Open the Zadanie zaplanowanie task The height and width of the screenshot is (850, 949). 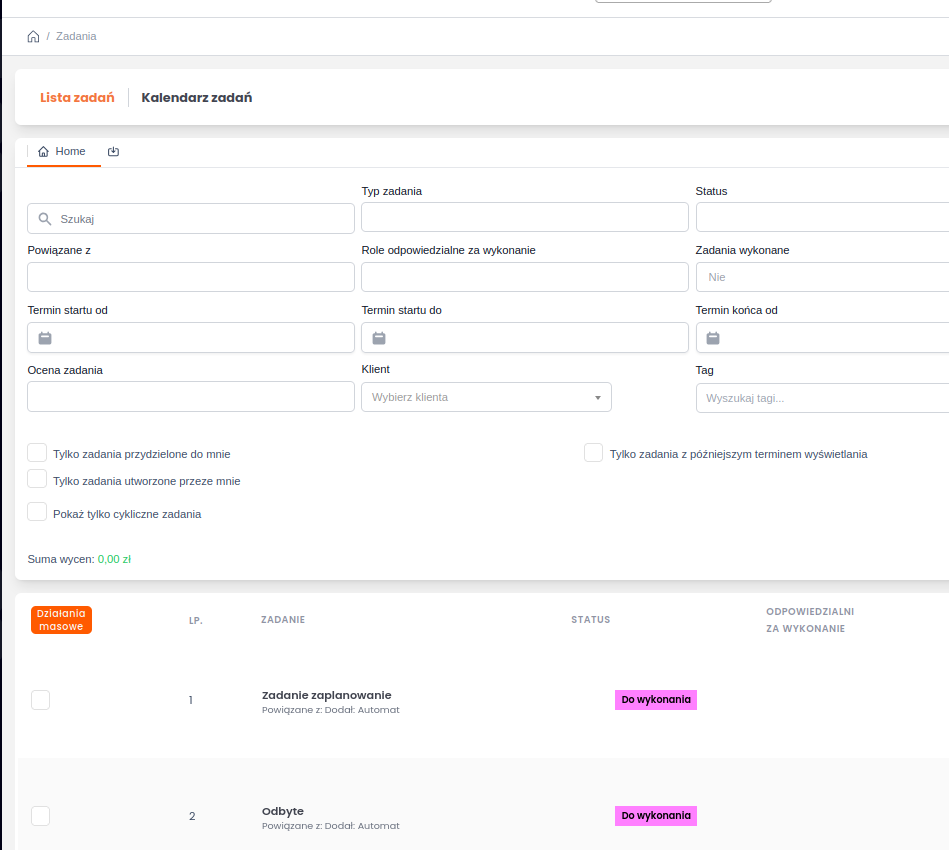coord(326,695)
